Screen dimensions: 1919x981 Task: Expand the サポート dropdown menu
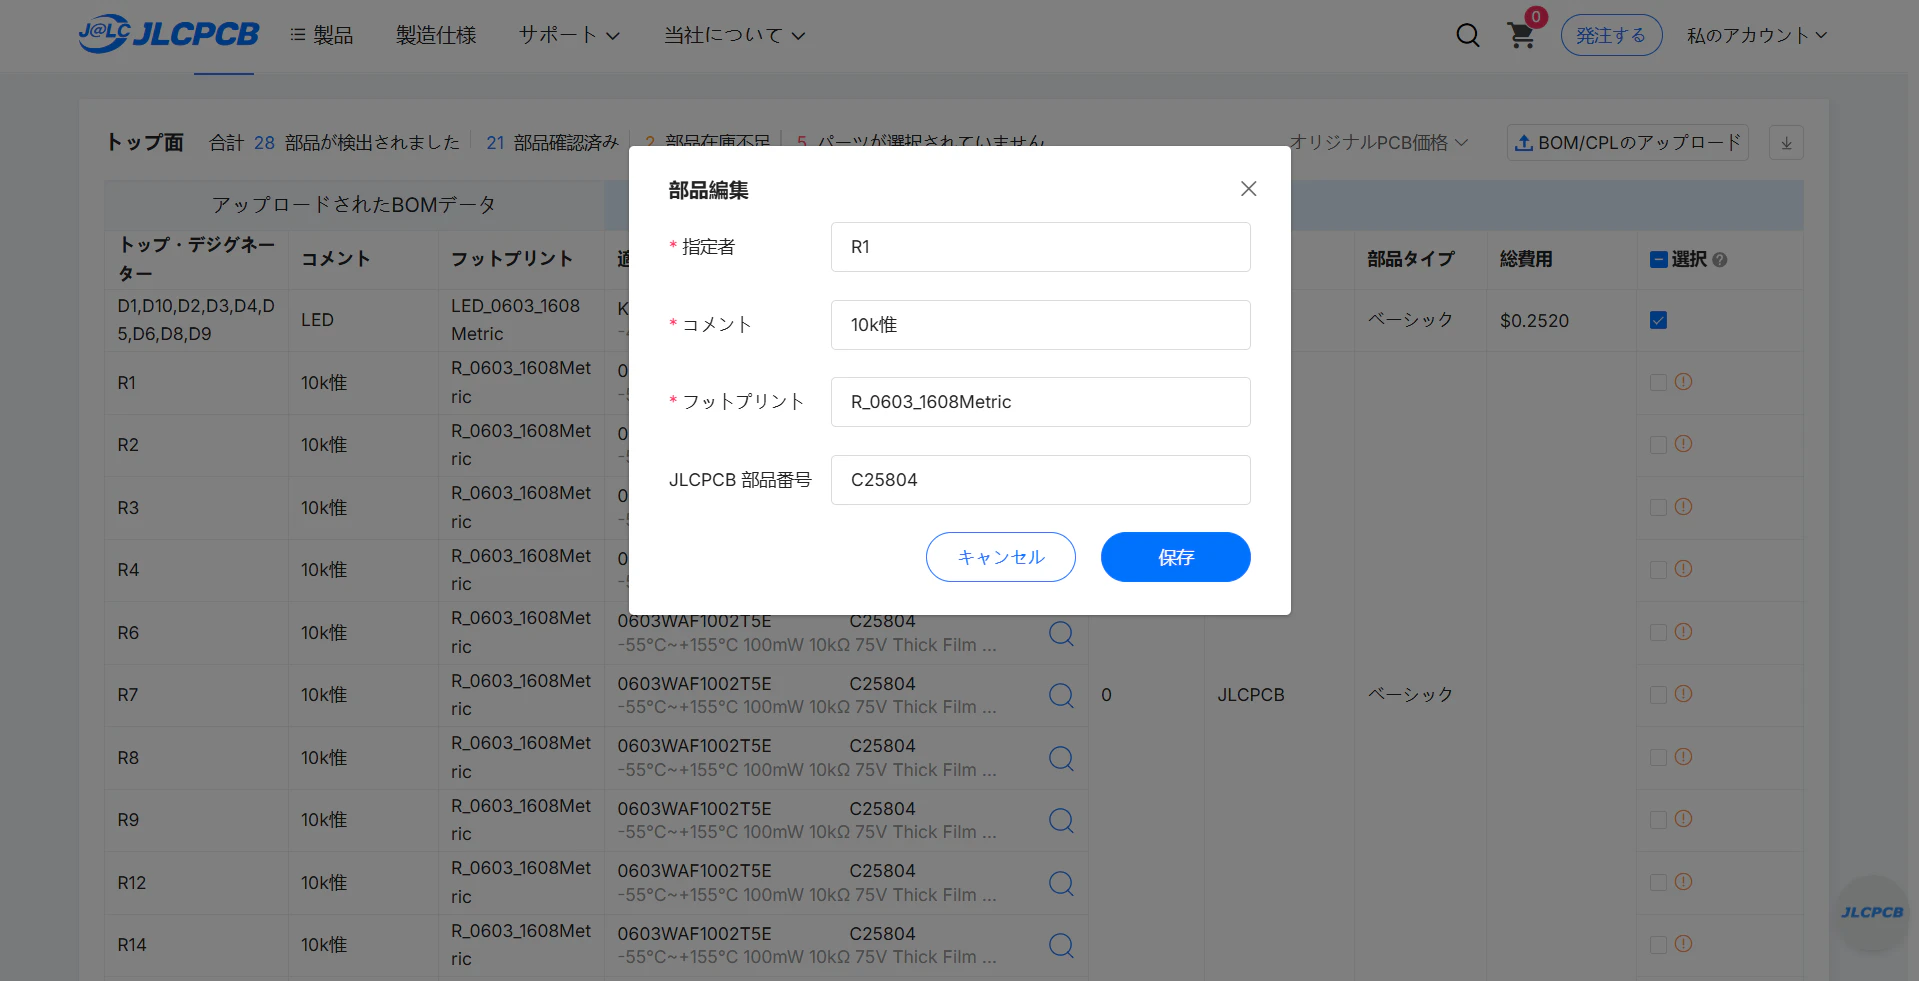tap(569, 35)
